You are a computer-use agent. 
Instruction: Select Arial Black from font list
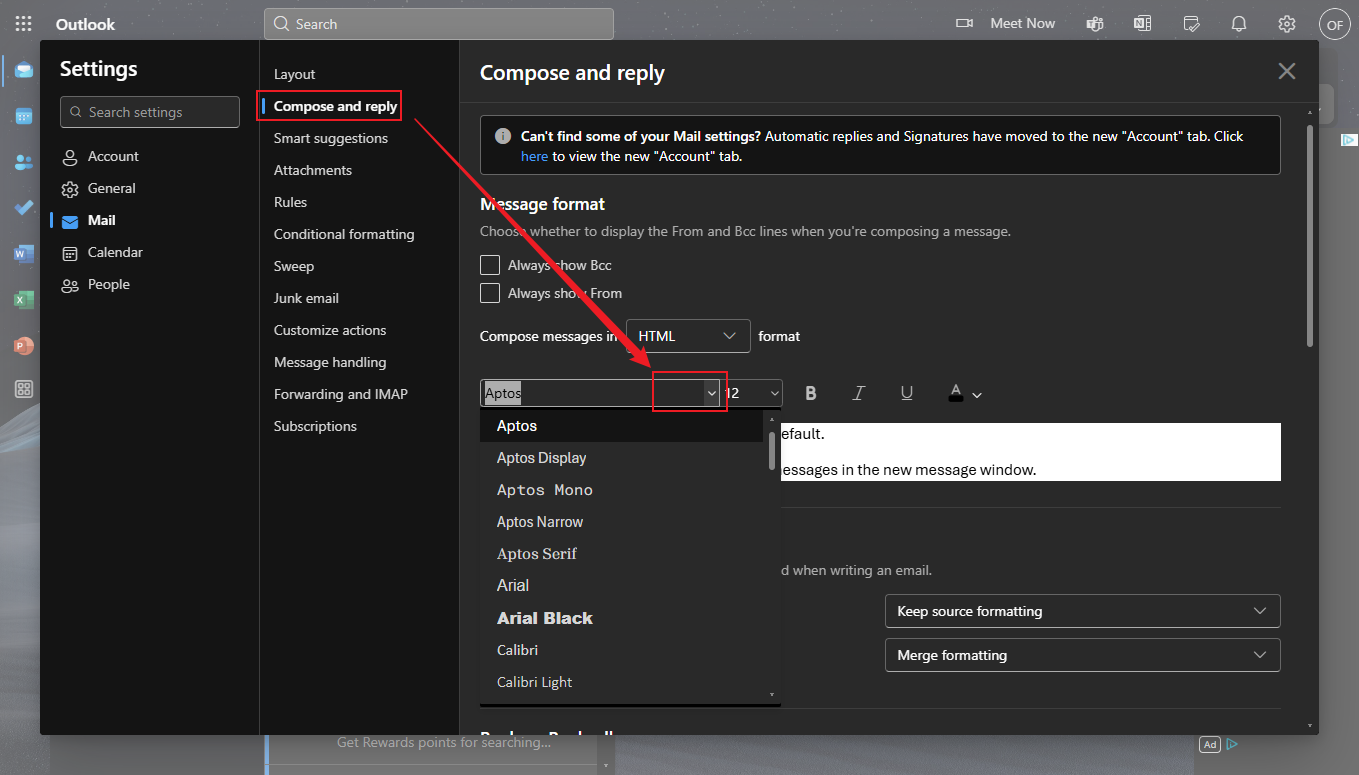point(545,618)
